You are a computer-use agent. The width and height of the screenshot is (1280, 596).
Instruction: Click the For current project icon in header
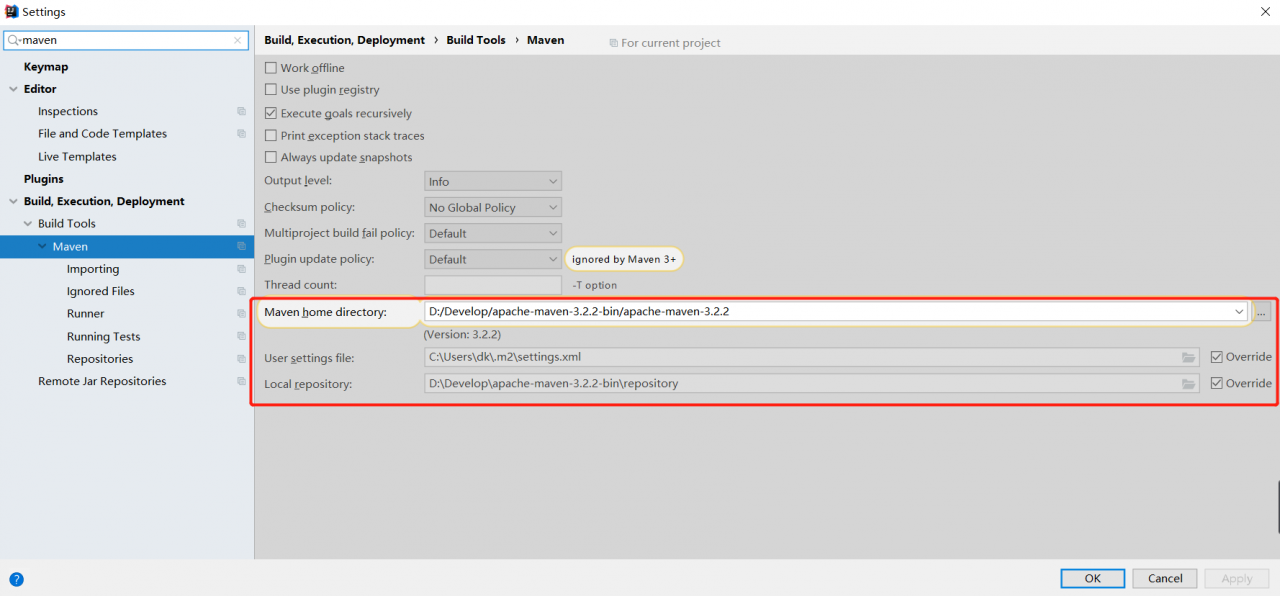click(x=613, y=43)
